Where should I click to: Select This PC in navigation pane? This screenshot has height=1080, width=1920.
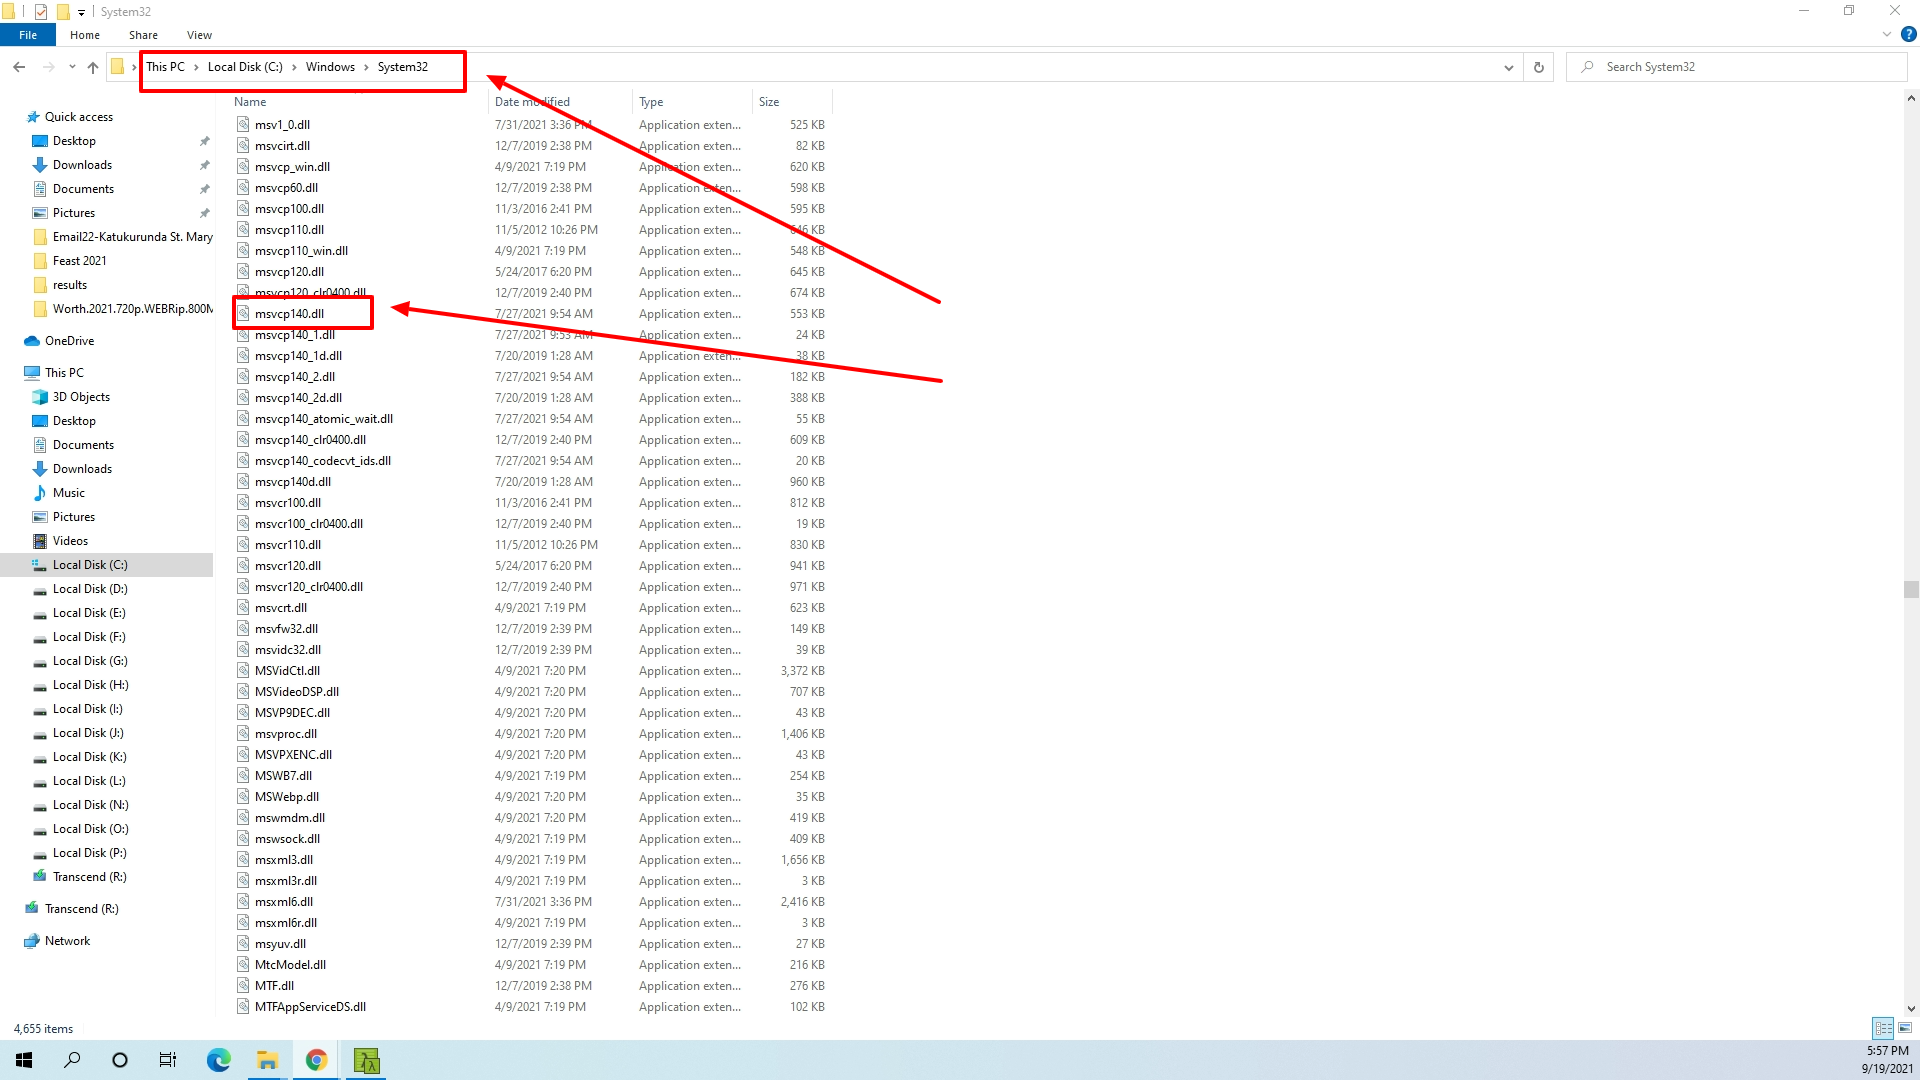64,373
